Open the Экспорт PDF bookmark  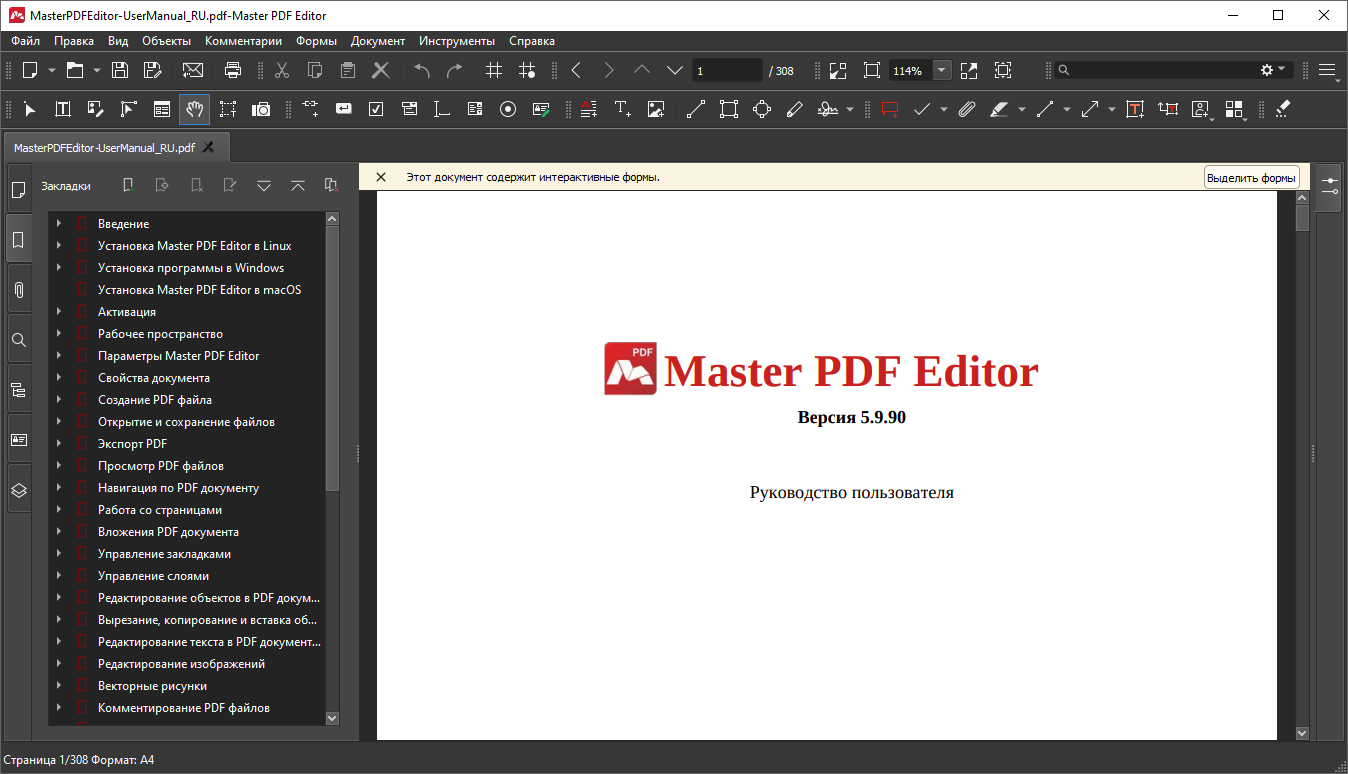point(132,444)
